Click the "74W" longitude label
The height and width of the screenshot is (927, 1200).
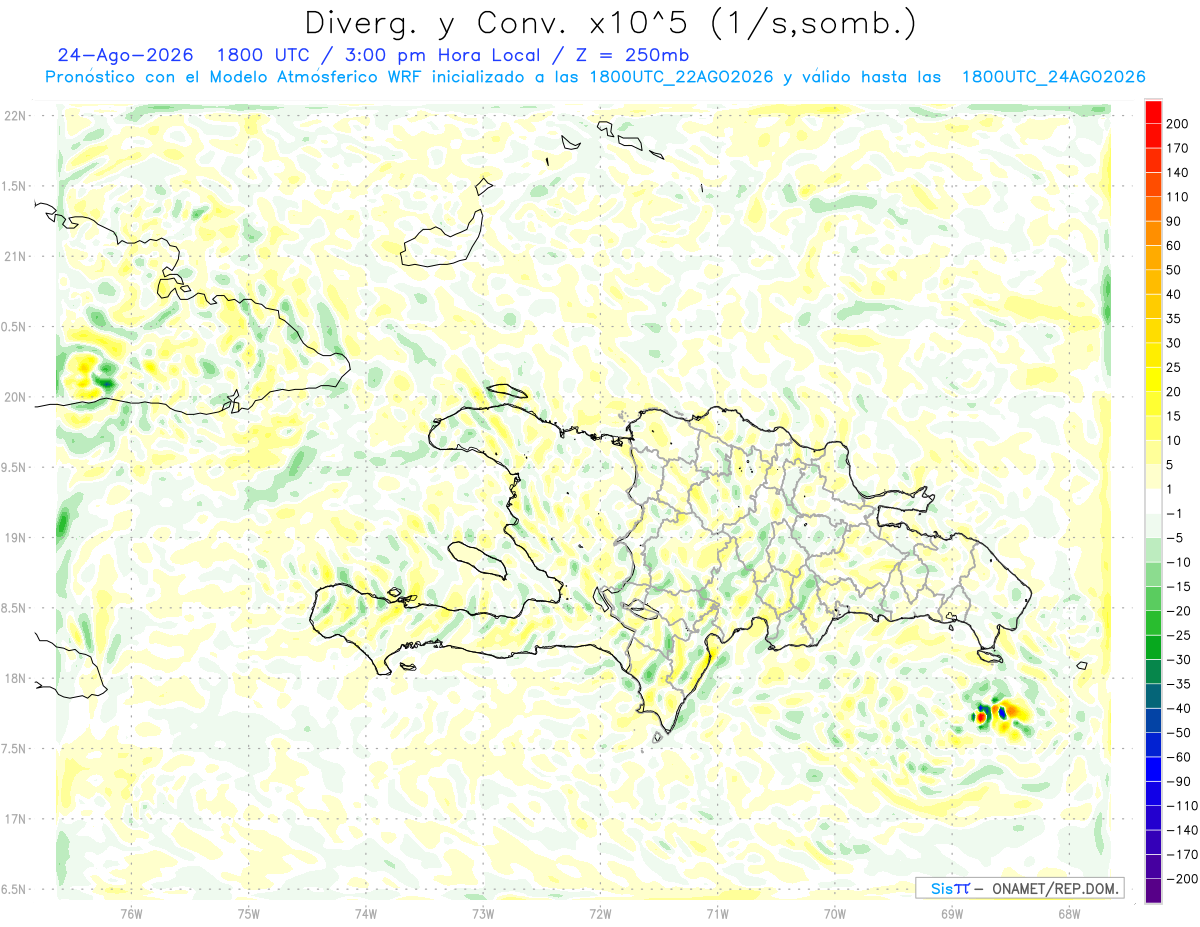click(x=365, y=912)
